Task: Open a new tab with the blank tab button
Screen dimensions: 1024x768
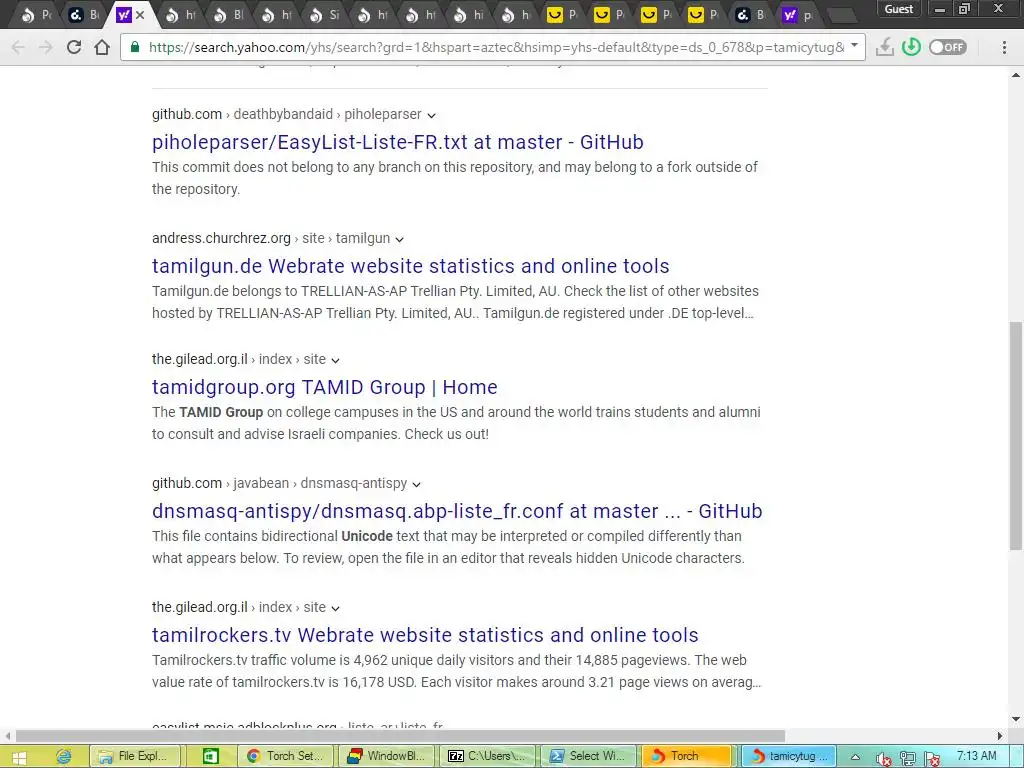Action: 842,15
